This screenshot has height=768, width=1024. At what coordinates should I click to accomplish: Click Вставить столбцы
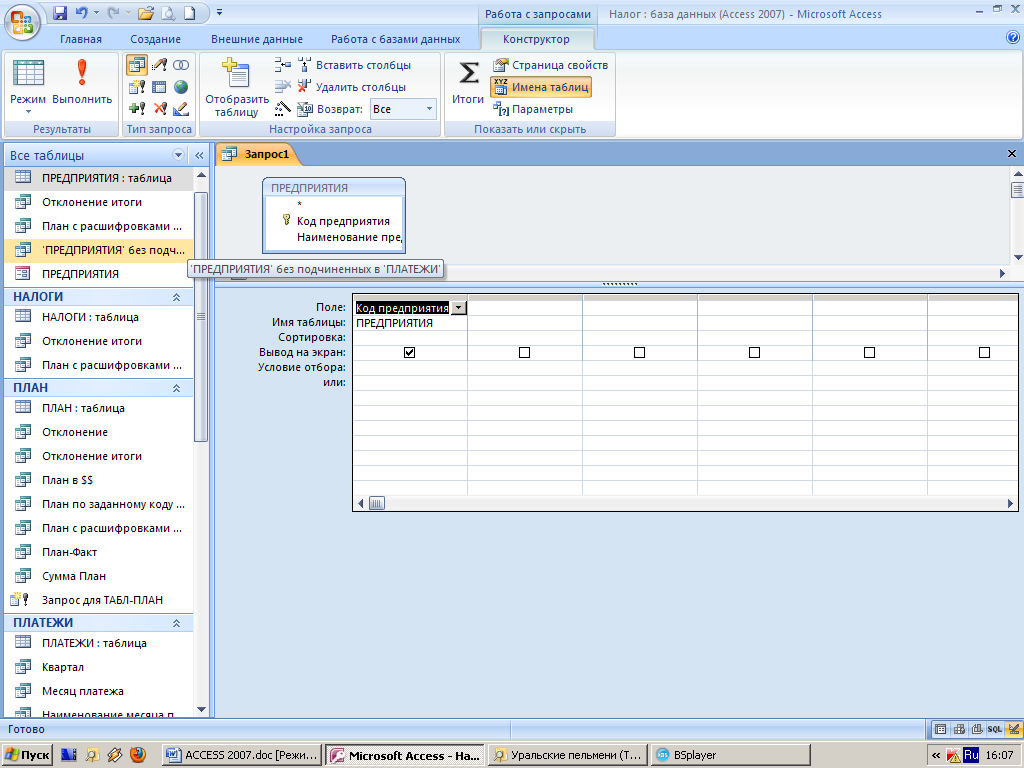(355, 65)
